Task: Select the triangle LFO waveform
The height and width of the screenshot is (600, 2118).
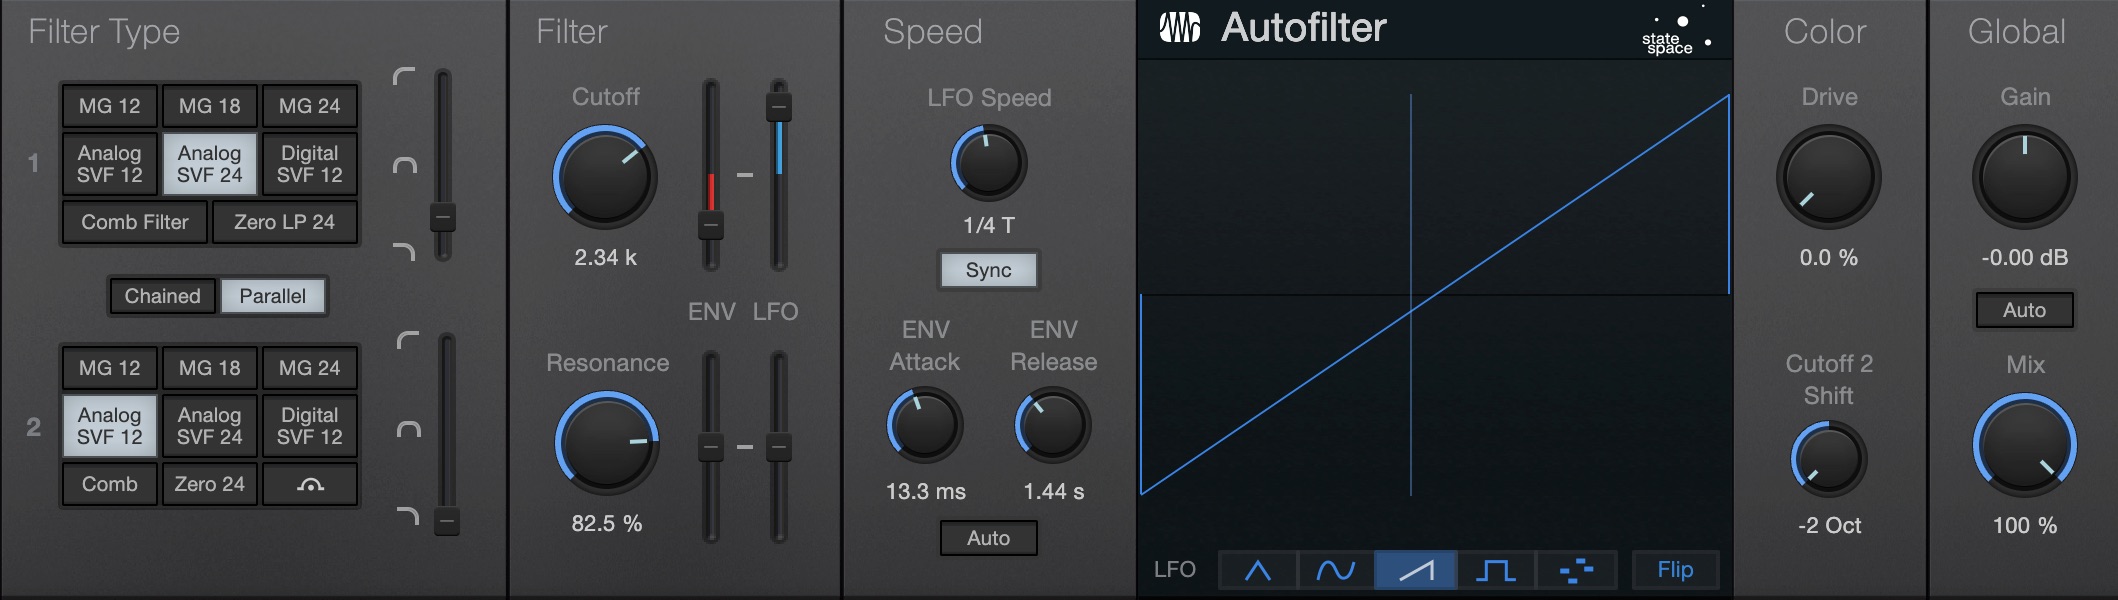Action: (1258, 570)
